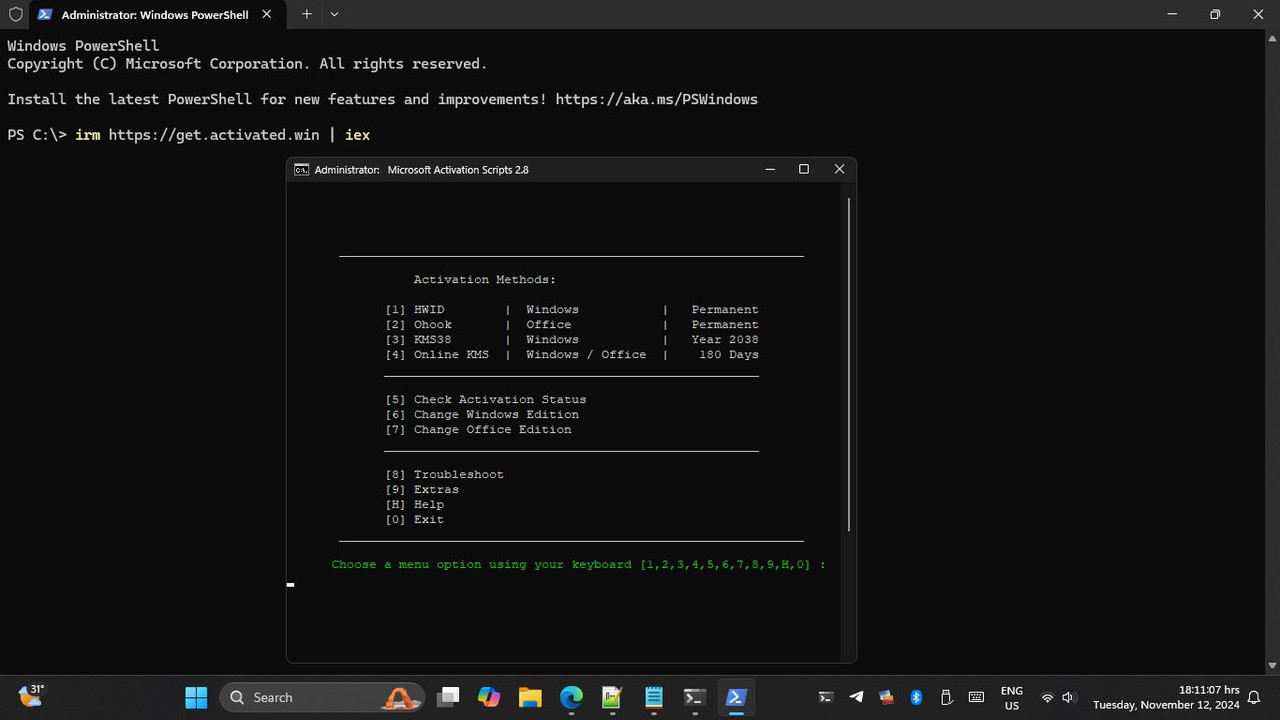The width and height of the screenshot is (1280, 720).
Task: Click the 'Year 2038' value
Action: click(725, 340)
